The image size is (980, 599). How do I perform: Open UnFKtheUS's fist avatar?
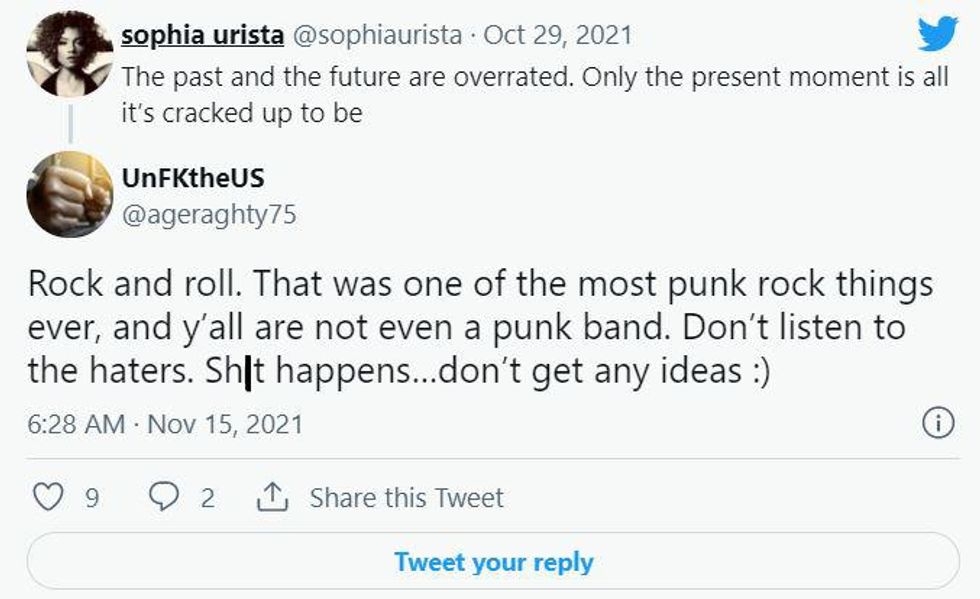tap(69, 194)
